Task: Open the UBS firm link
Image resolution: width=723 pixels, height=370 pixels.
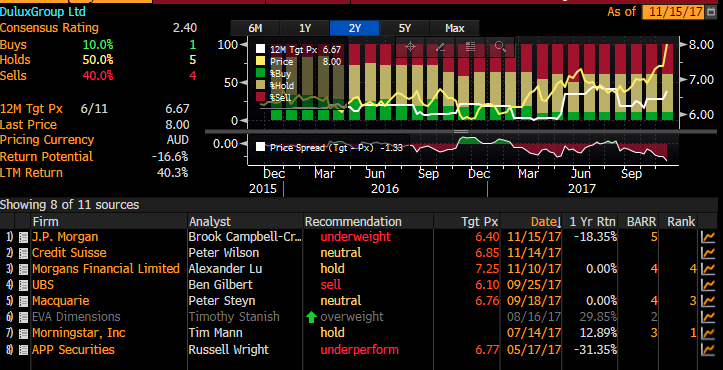Action: (43, 285)
